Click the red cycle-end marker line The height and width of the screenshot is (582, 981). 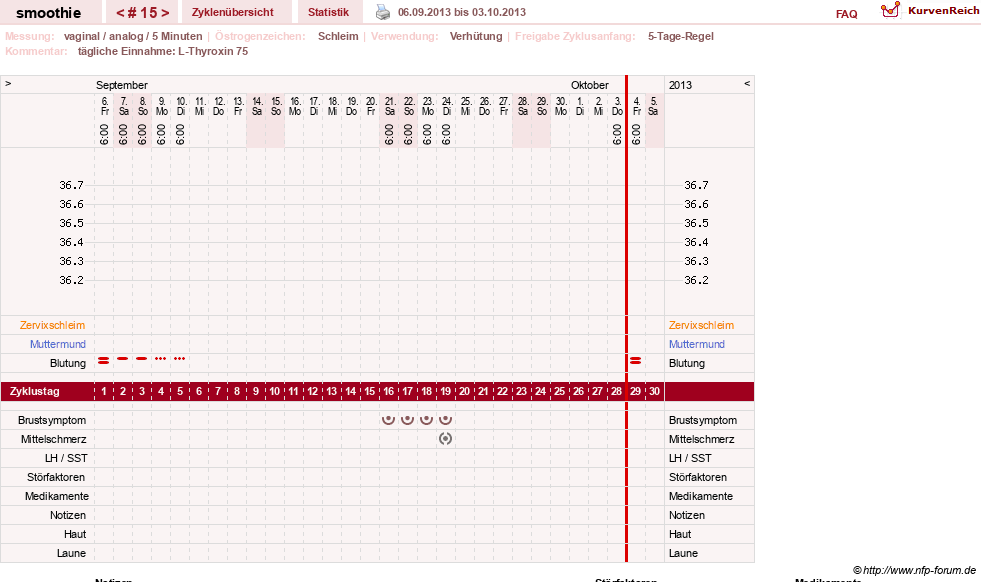tap(626, 319)
